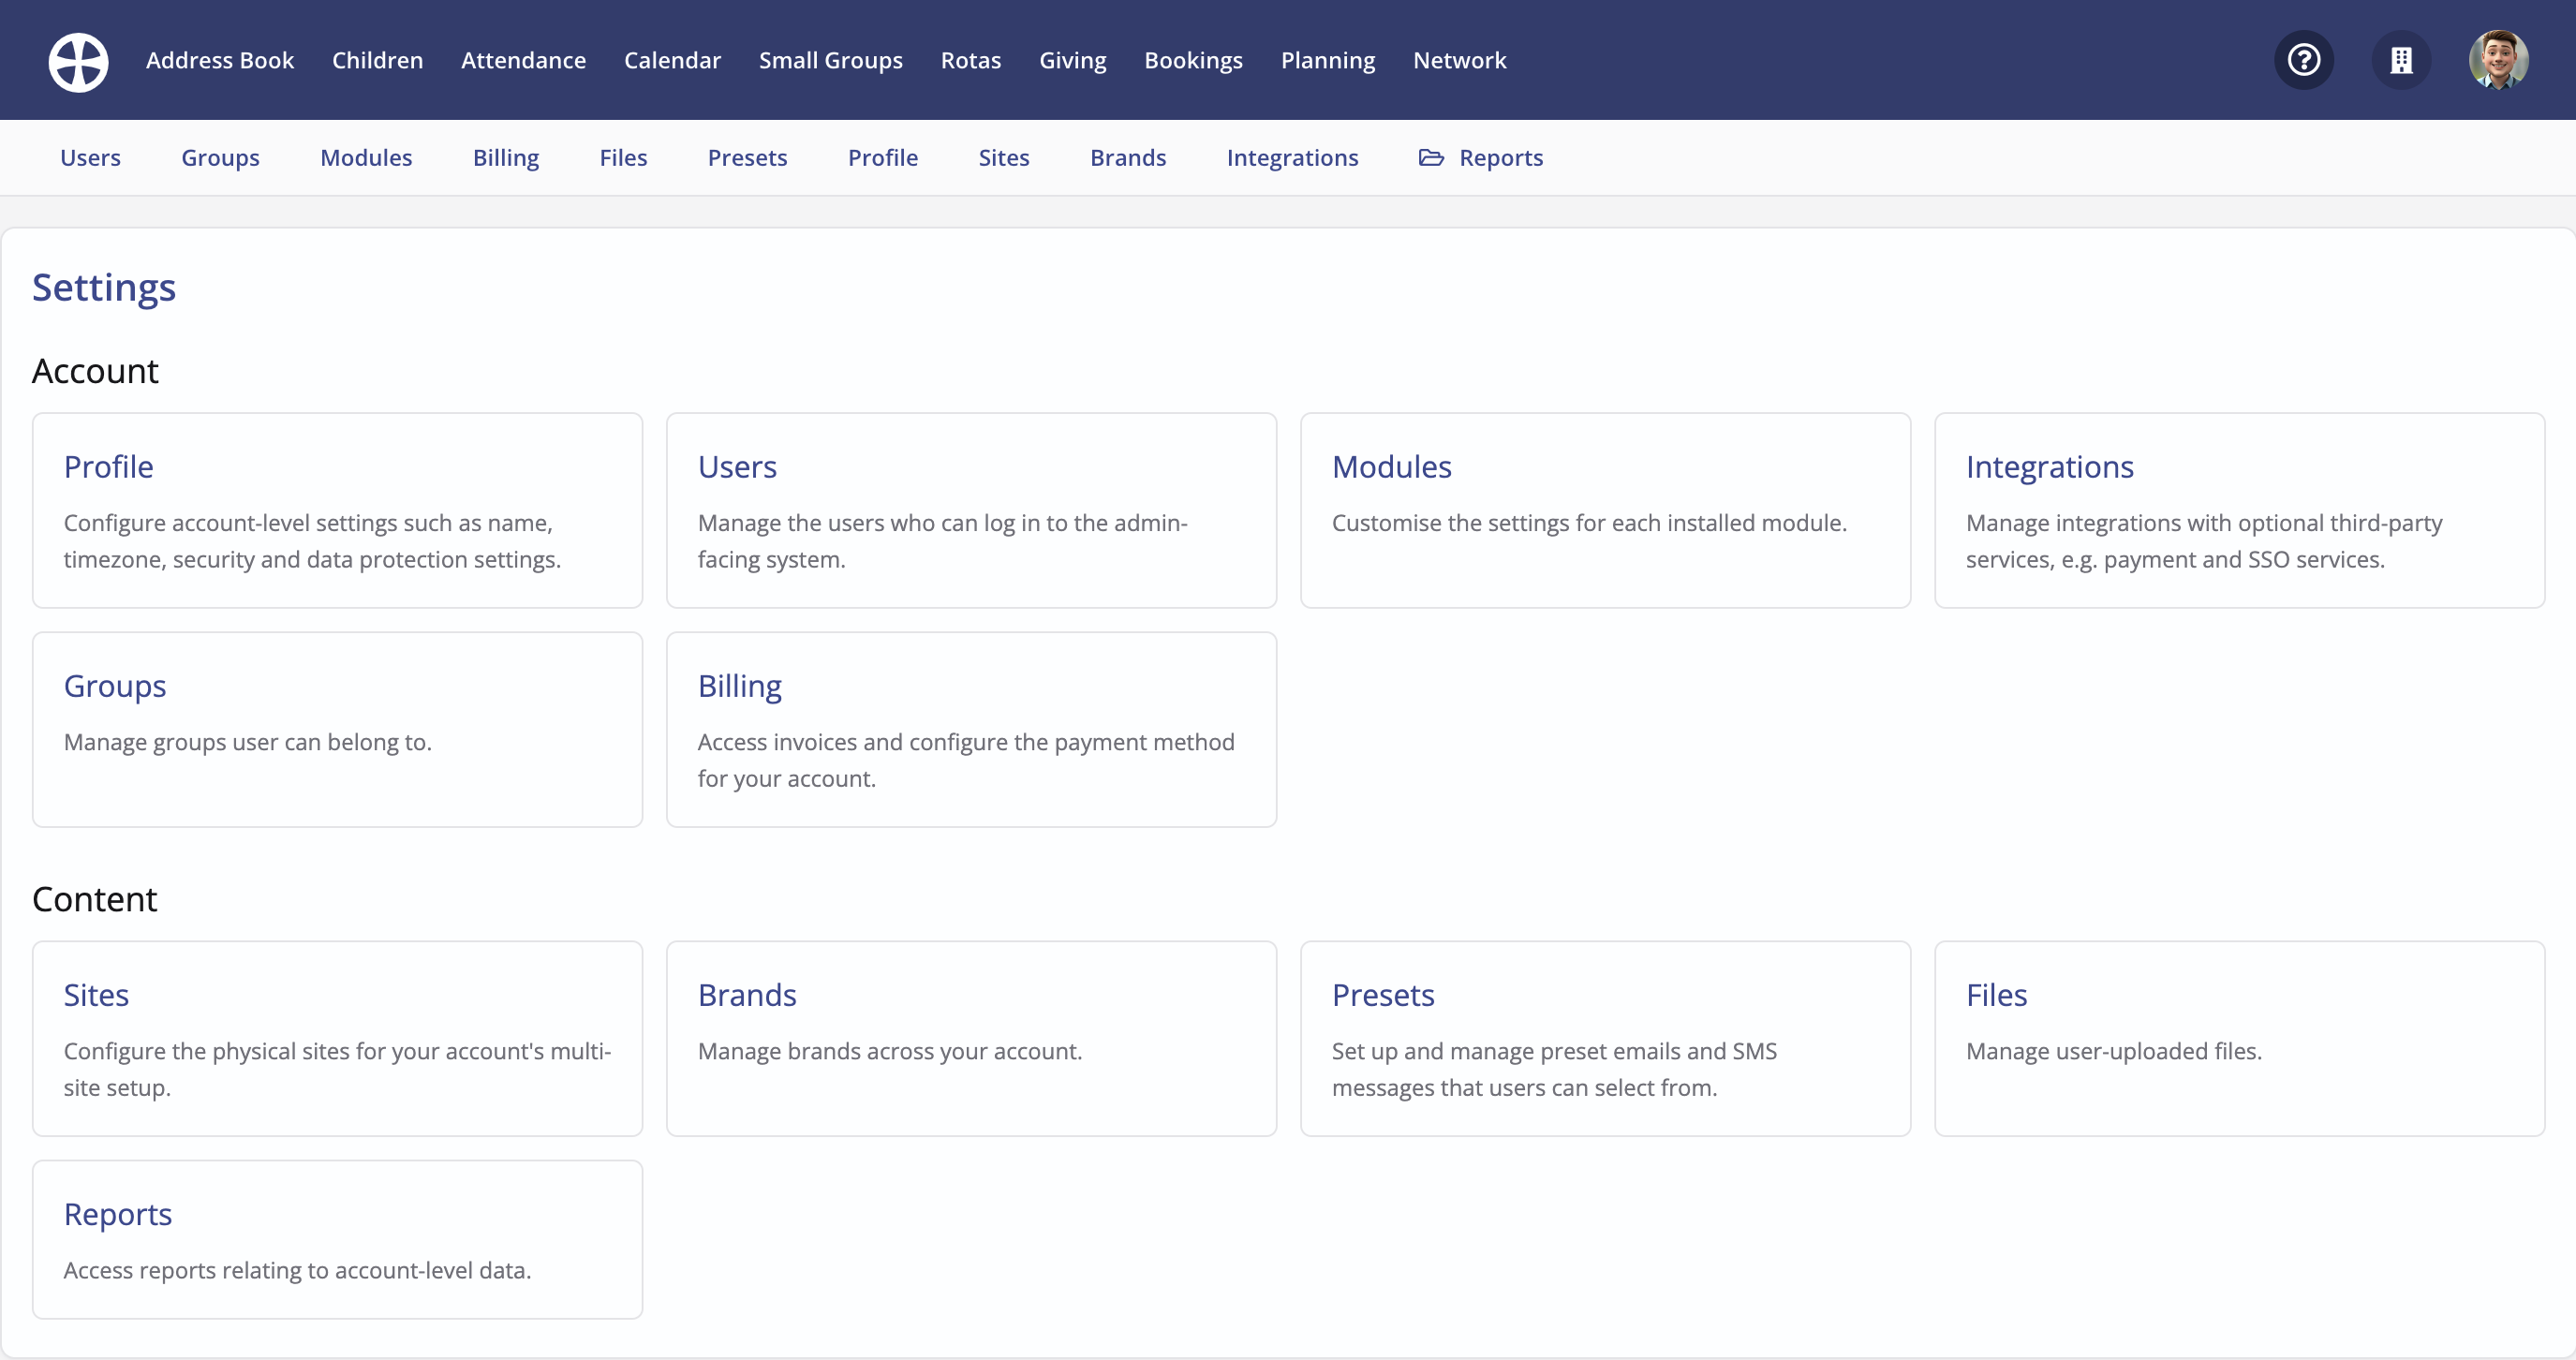Select the Files tab in sub-navigation
Image resolution: width=2576 pixels, height=1360 pixels.
(x=623, y=158)
